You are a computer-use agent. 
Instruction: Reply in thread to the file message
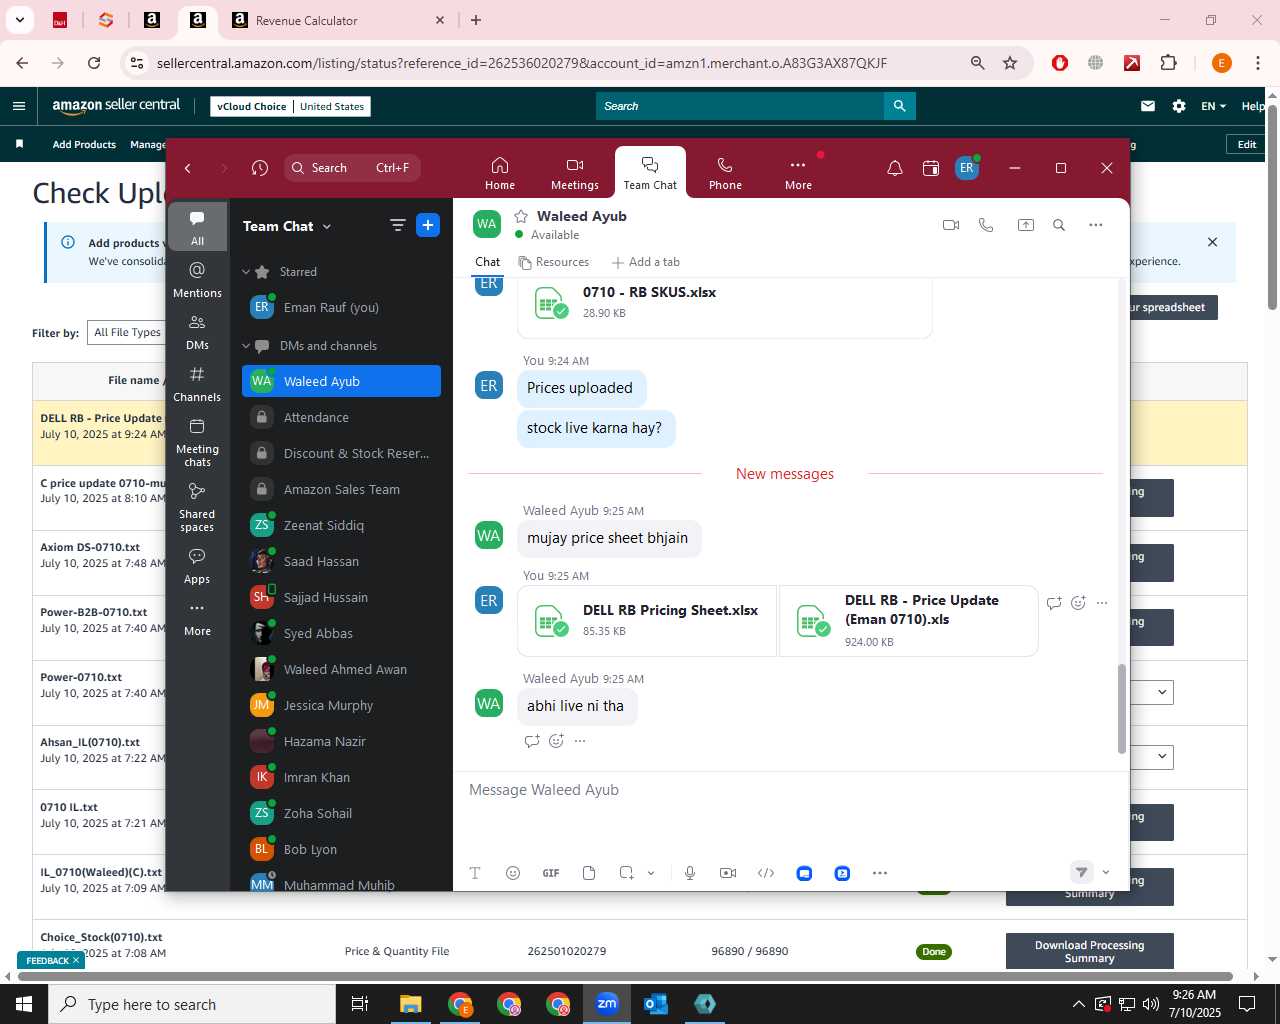(1054, 603)
